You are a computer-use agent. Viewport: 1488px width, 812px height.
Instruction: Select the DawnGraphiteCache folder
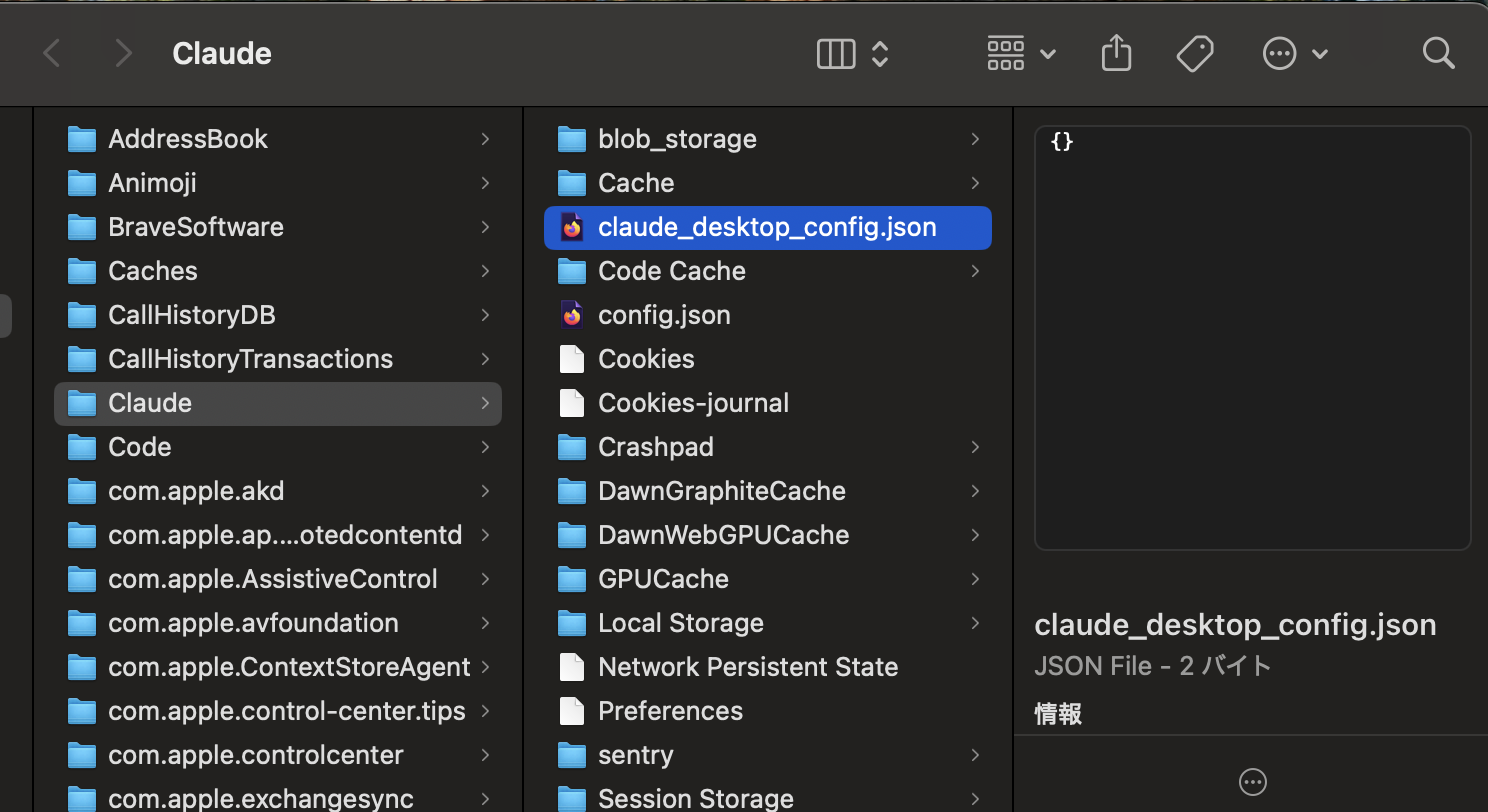(768, 491)
